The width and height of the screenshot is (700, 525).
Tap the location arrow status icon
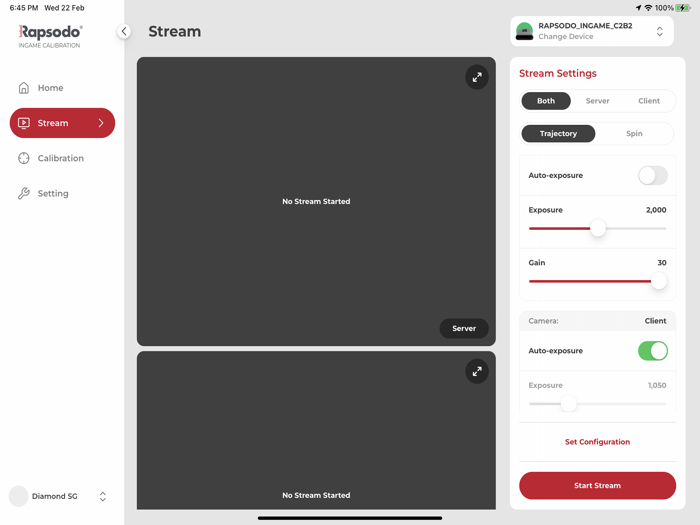tap(638, 8)
